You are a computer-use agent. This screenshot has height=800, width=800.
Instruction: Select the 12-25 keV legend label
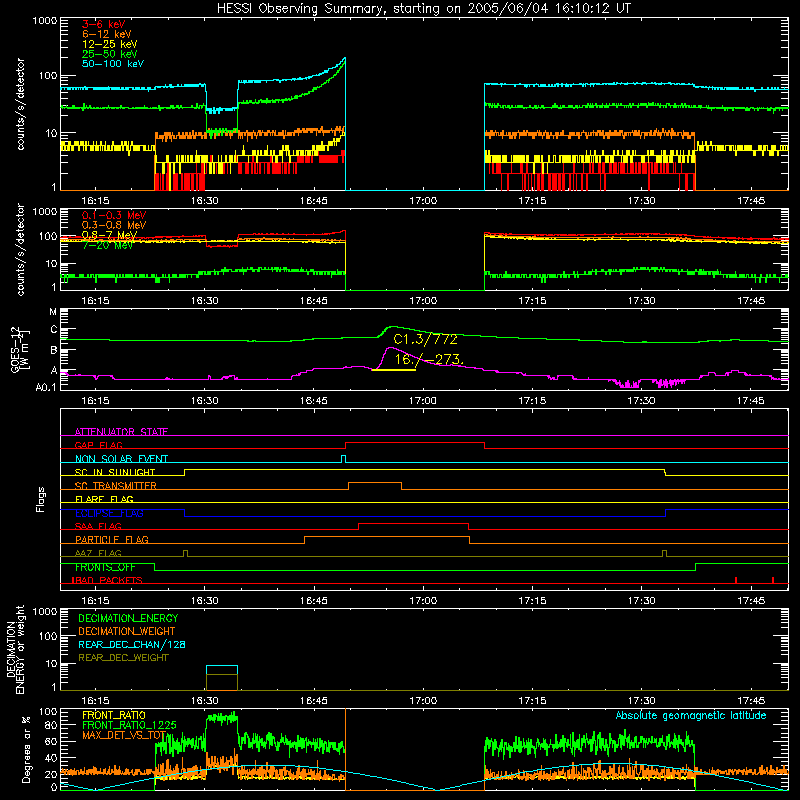point(109,44)
